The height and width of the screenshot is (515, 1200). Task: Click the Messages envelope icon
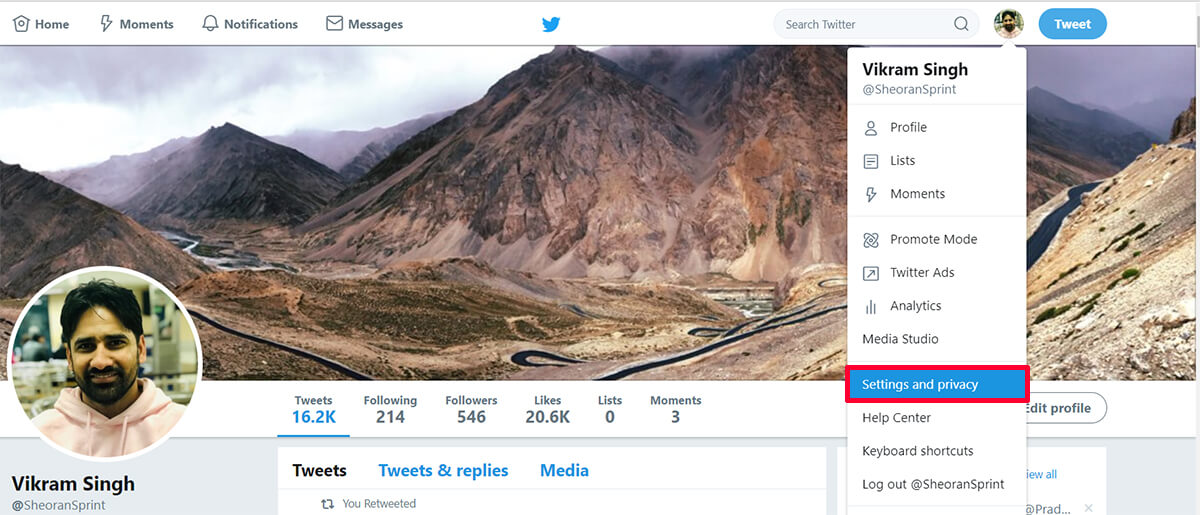click(335, 23)
